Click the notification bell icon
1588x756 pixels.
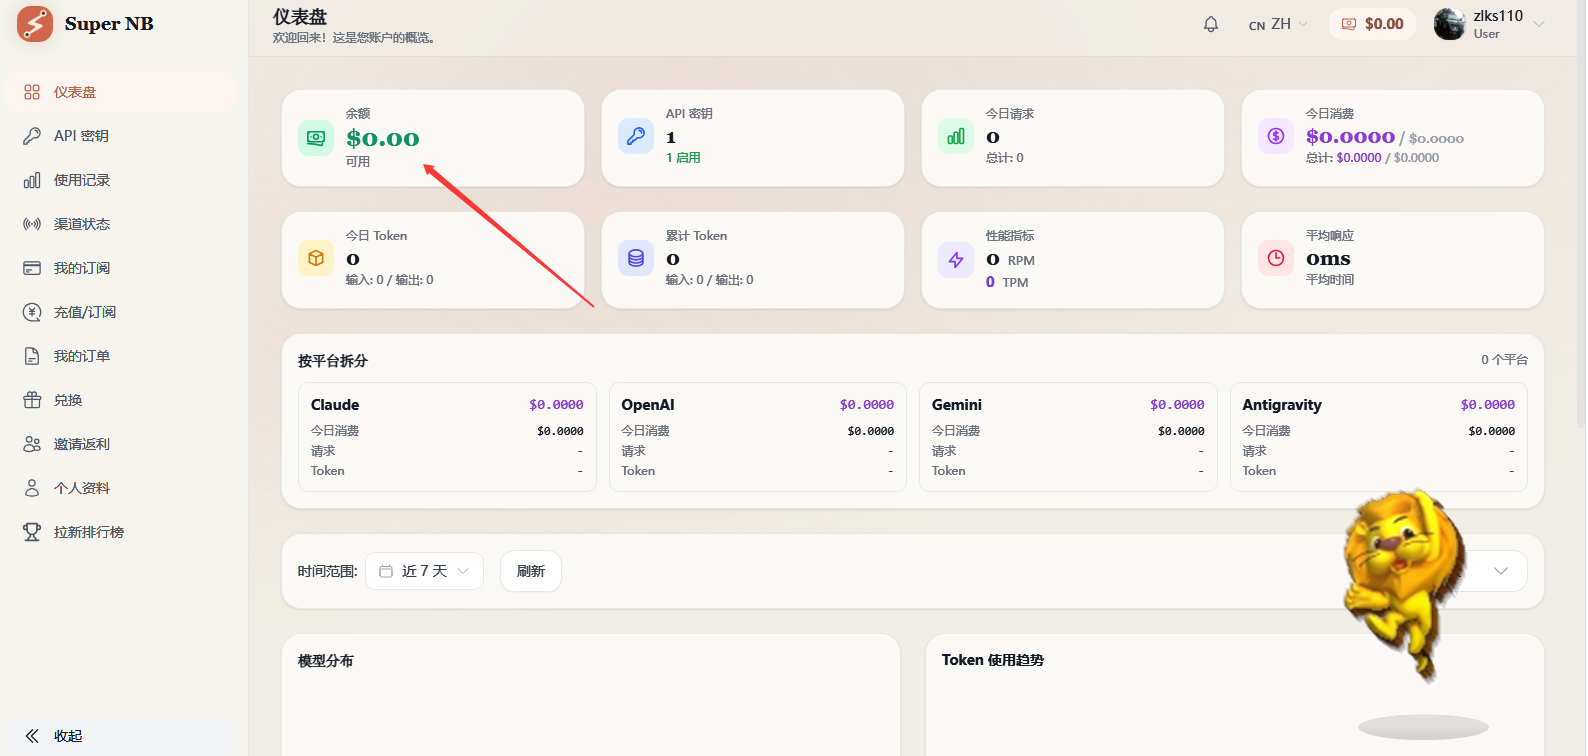tap(1211, 24)
